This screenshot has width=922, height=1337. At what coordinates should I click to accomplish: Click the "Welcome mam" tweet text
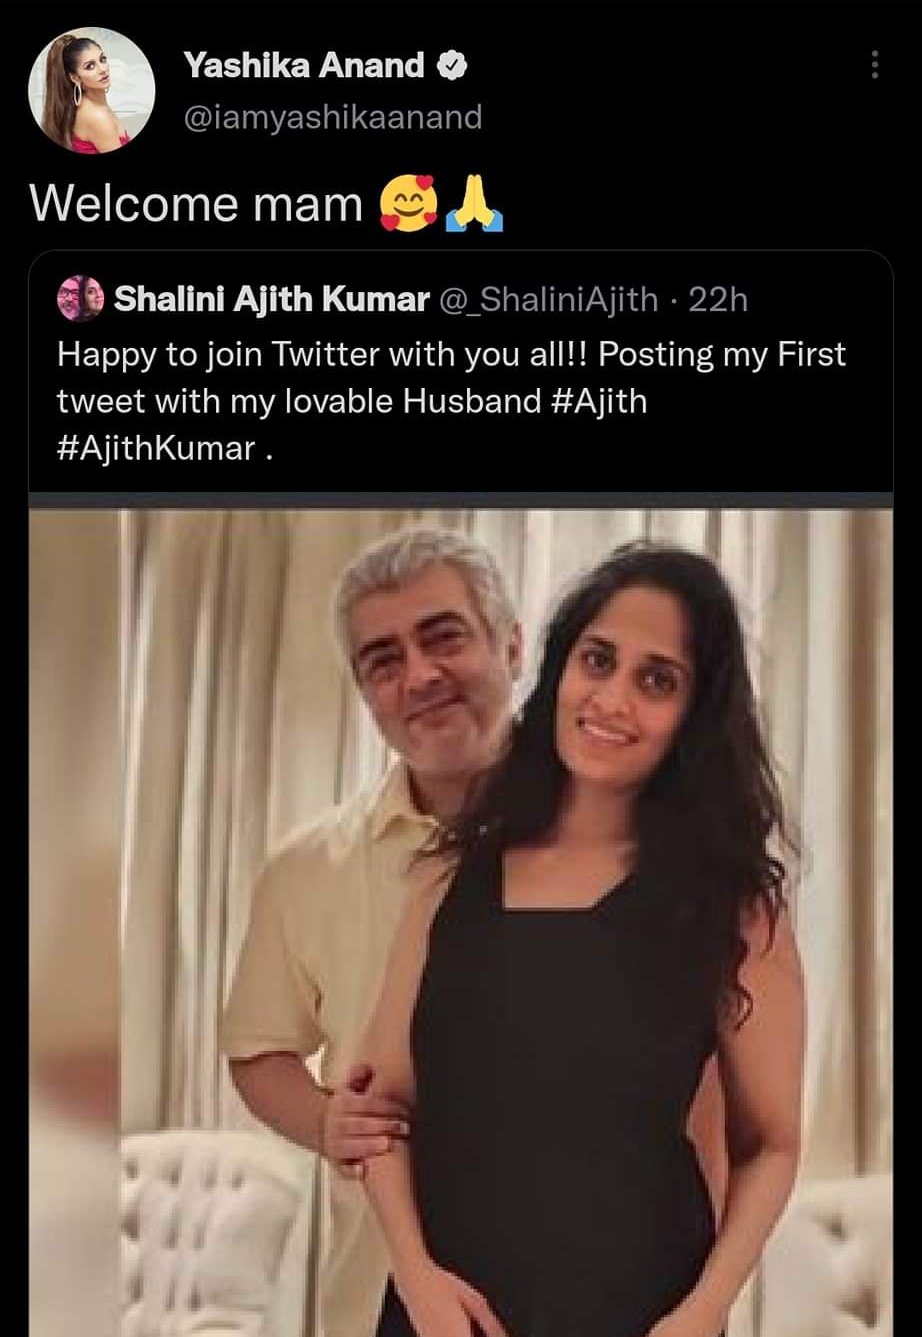click(196, 205)
